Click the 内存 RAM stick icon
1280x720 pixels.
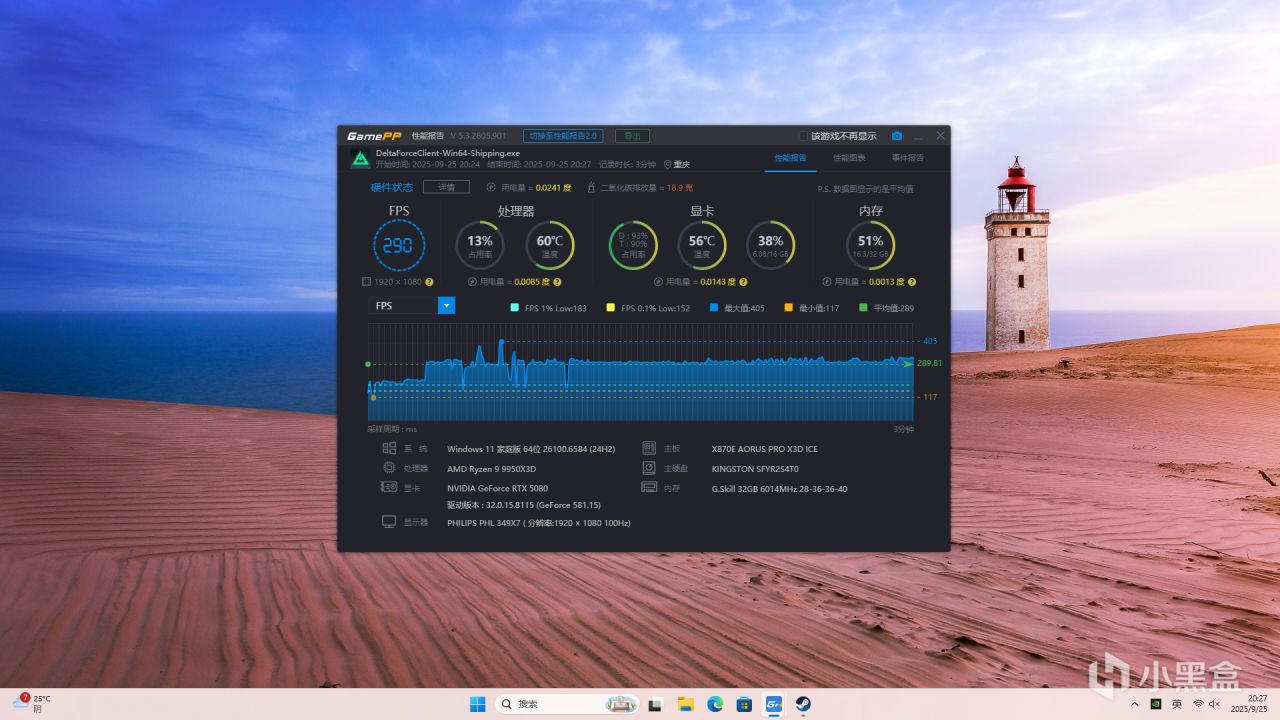(649, 487)
